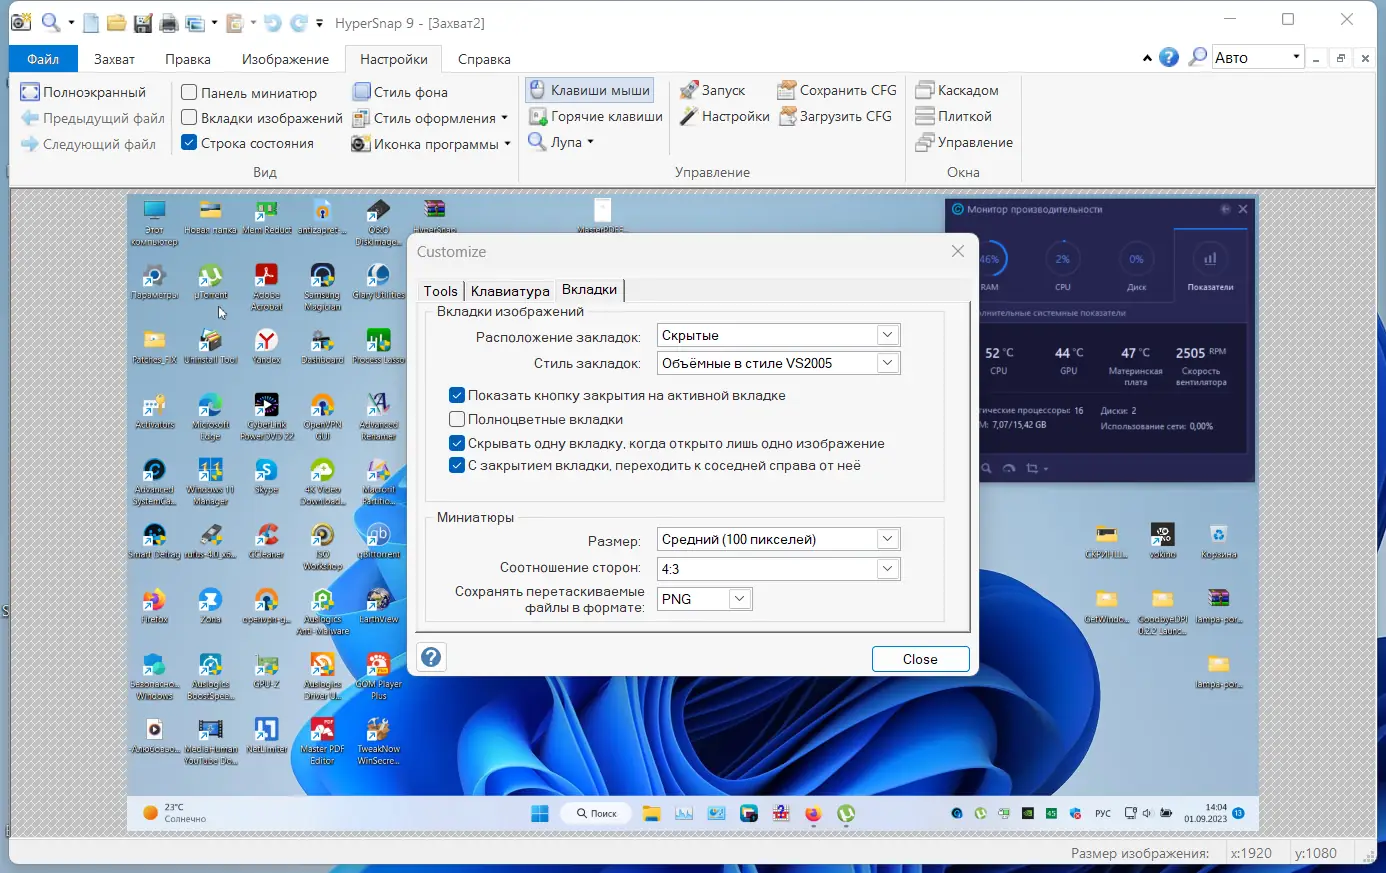The image size is (1386, 873).
Task: Switch to Полноэкранный full-screen view
Action: click(x=83, y=92)
